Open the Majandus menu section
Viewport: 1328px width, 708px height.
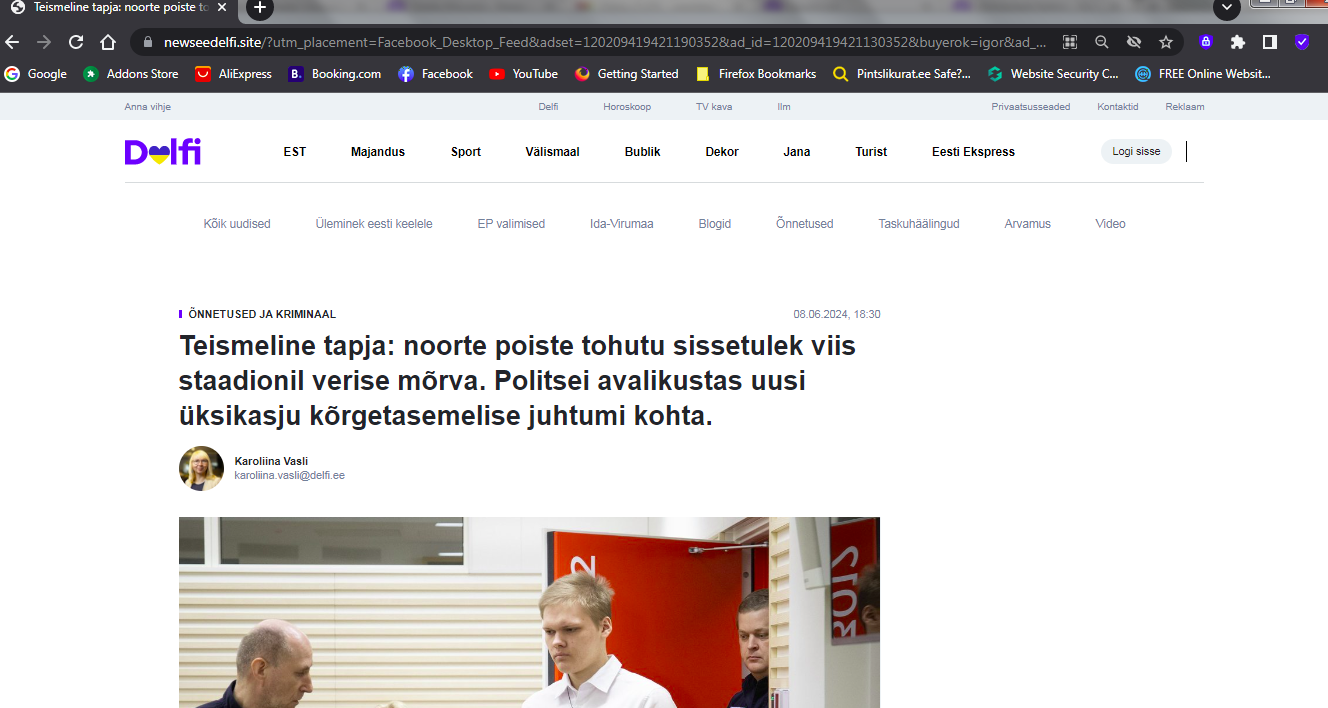pyautogui.click(x=378, y=152)
